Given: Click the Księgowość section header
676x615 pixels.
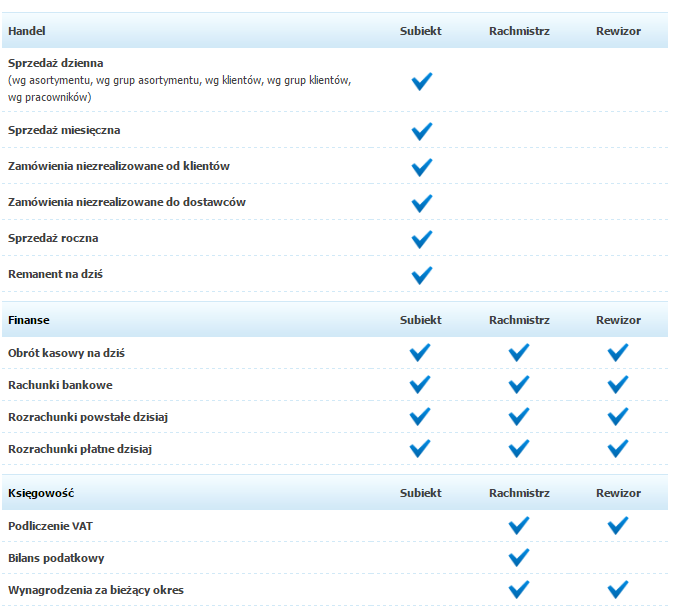Looking at the screenshot, I should point(41,493).
